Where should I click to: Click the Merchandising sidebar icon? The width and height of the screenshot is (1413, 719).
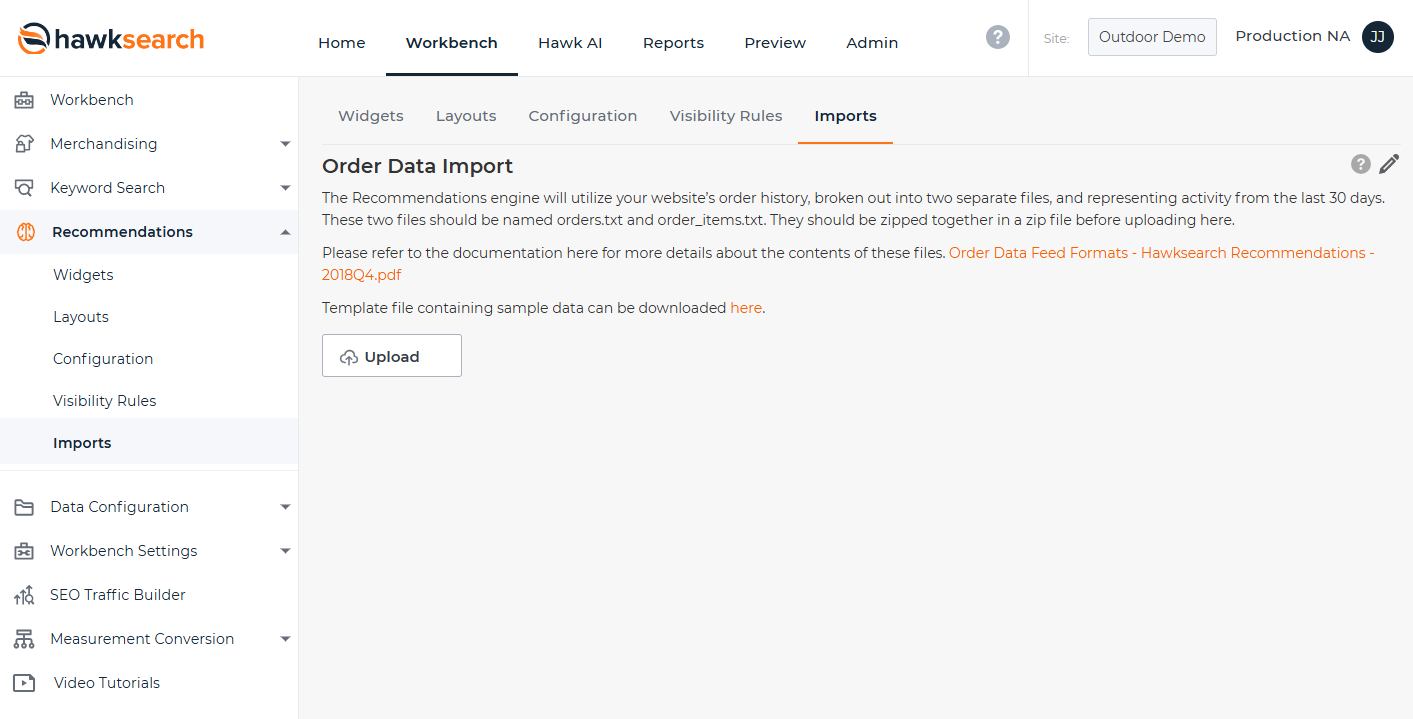pos(24,144)
